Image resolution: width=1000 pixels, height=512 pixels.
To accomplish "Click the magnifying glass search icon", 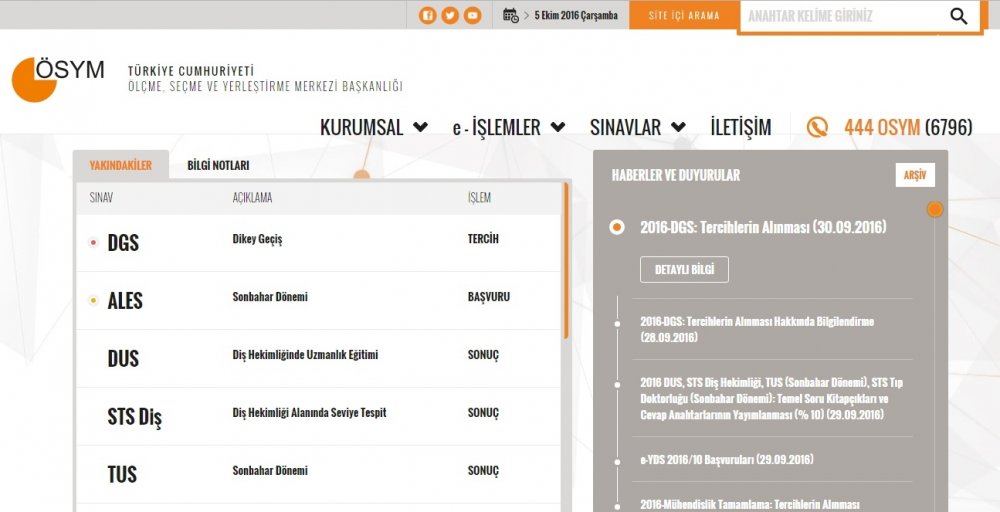I will pos(958,16).
